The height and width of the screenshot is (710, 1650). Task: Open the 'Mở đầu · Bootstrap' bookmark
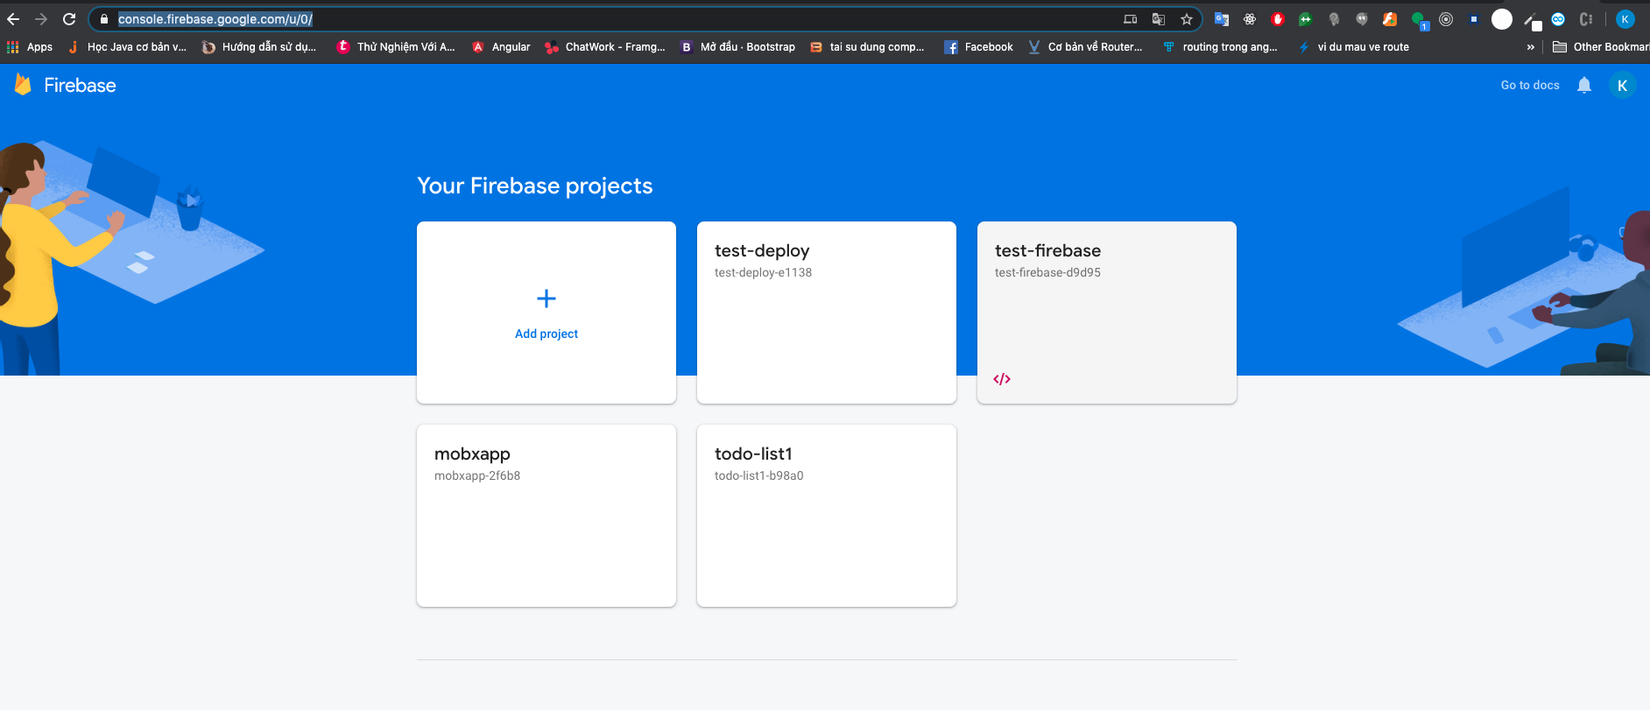[x=738, y=47]
